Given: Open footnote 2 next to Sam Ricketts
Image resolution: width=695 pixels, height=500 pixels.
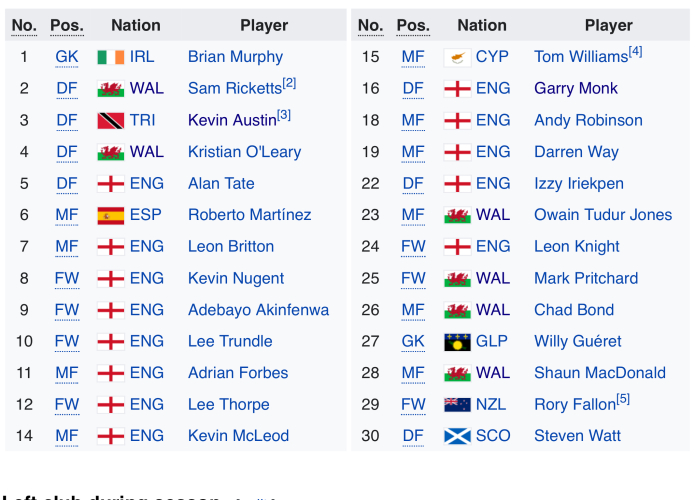Looking at the screenshot, I should tap(289, 83).
